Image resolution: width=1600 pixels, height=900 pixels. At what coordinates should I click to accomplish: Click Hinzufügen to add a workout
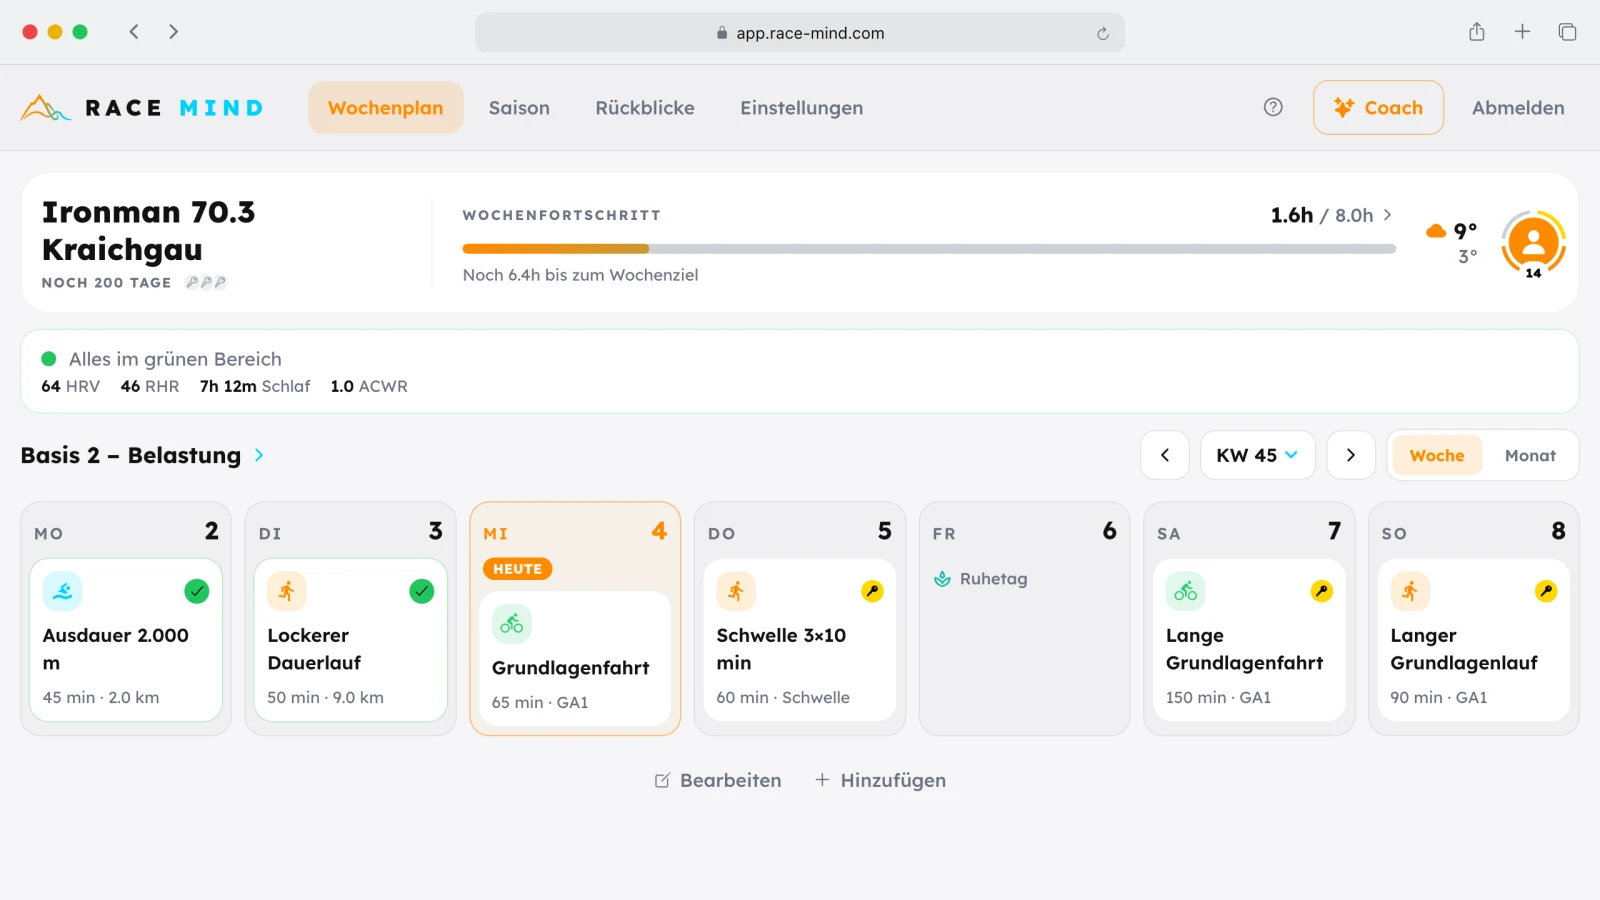point(880,780)
